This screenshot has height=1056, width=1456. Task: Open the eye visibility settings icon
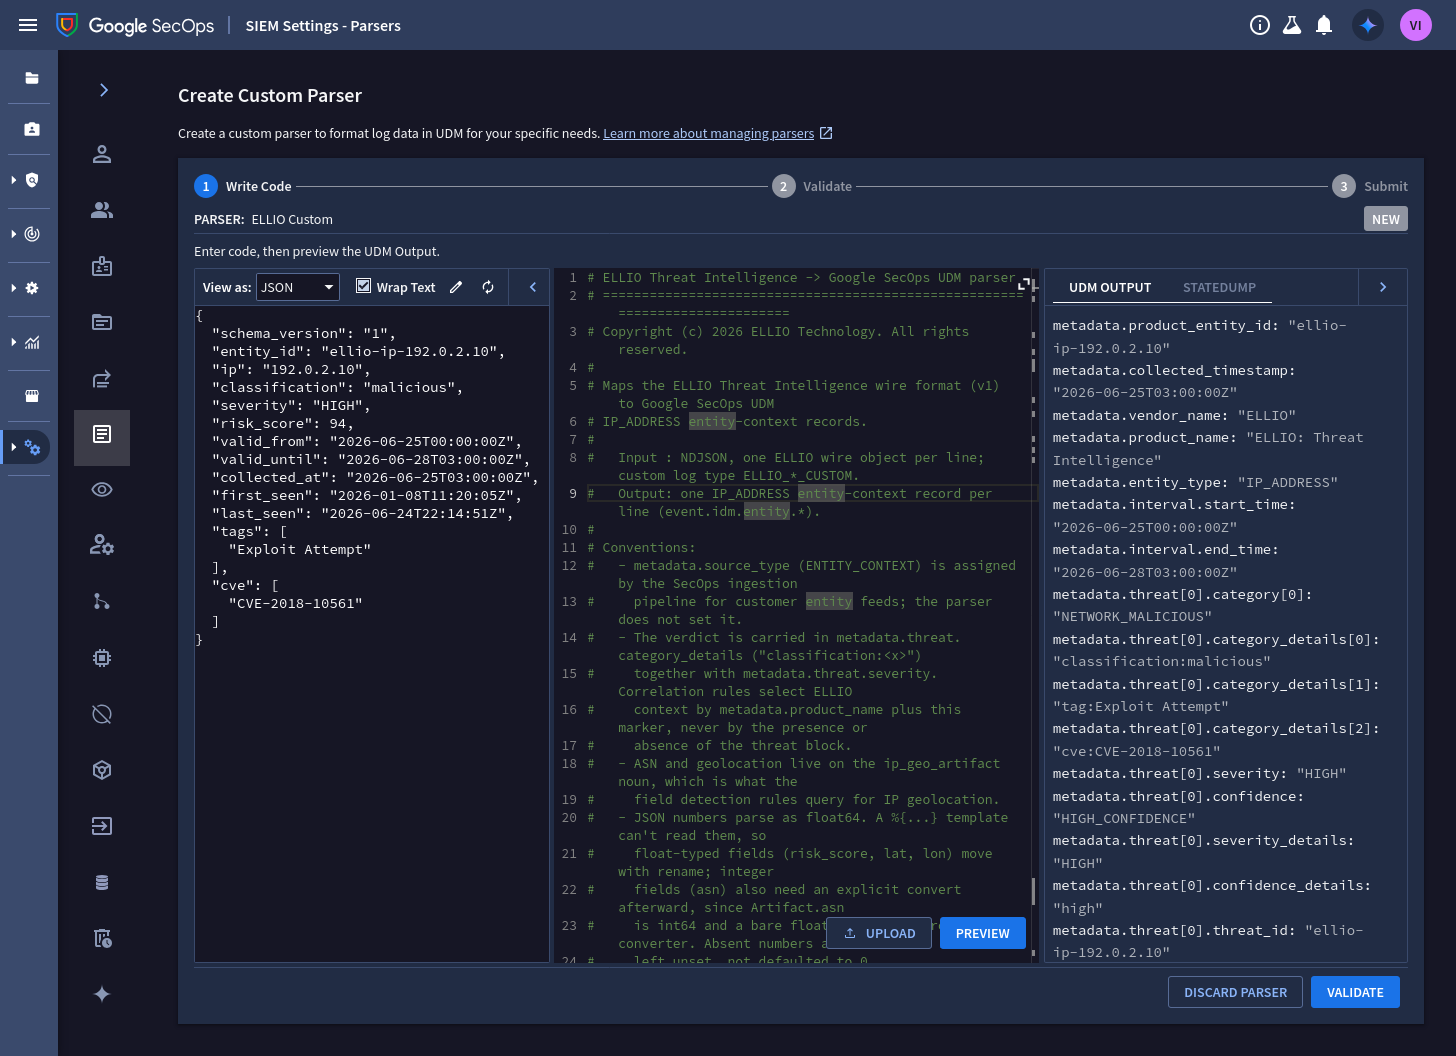102,490
